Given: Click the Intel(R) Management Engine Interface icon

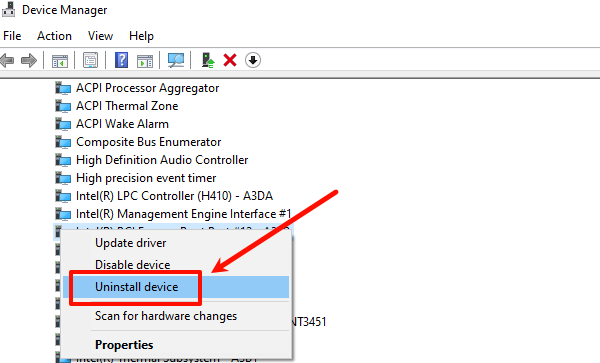Looking at the screenshot, I should (63, 214).
